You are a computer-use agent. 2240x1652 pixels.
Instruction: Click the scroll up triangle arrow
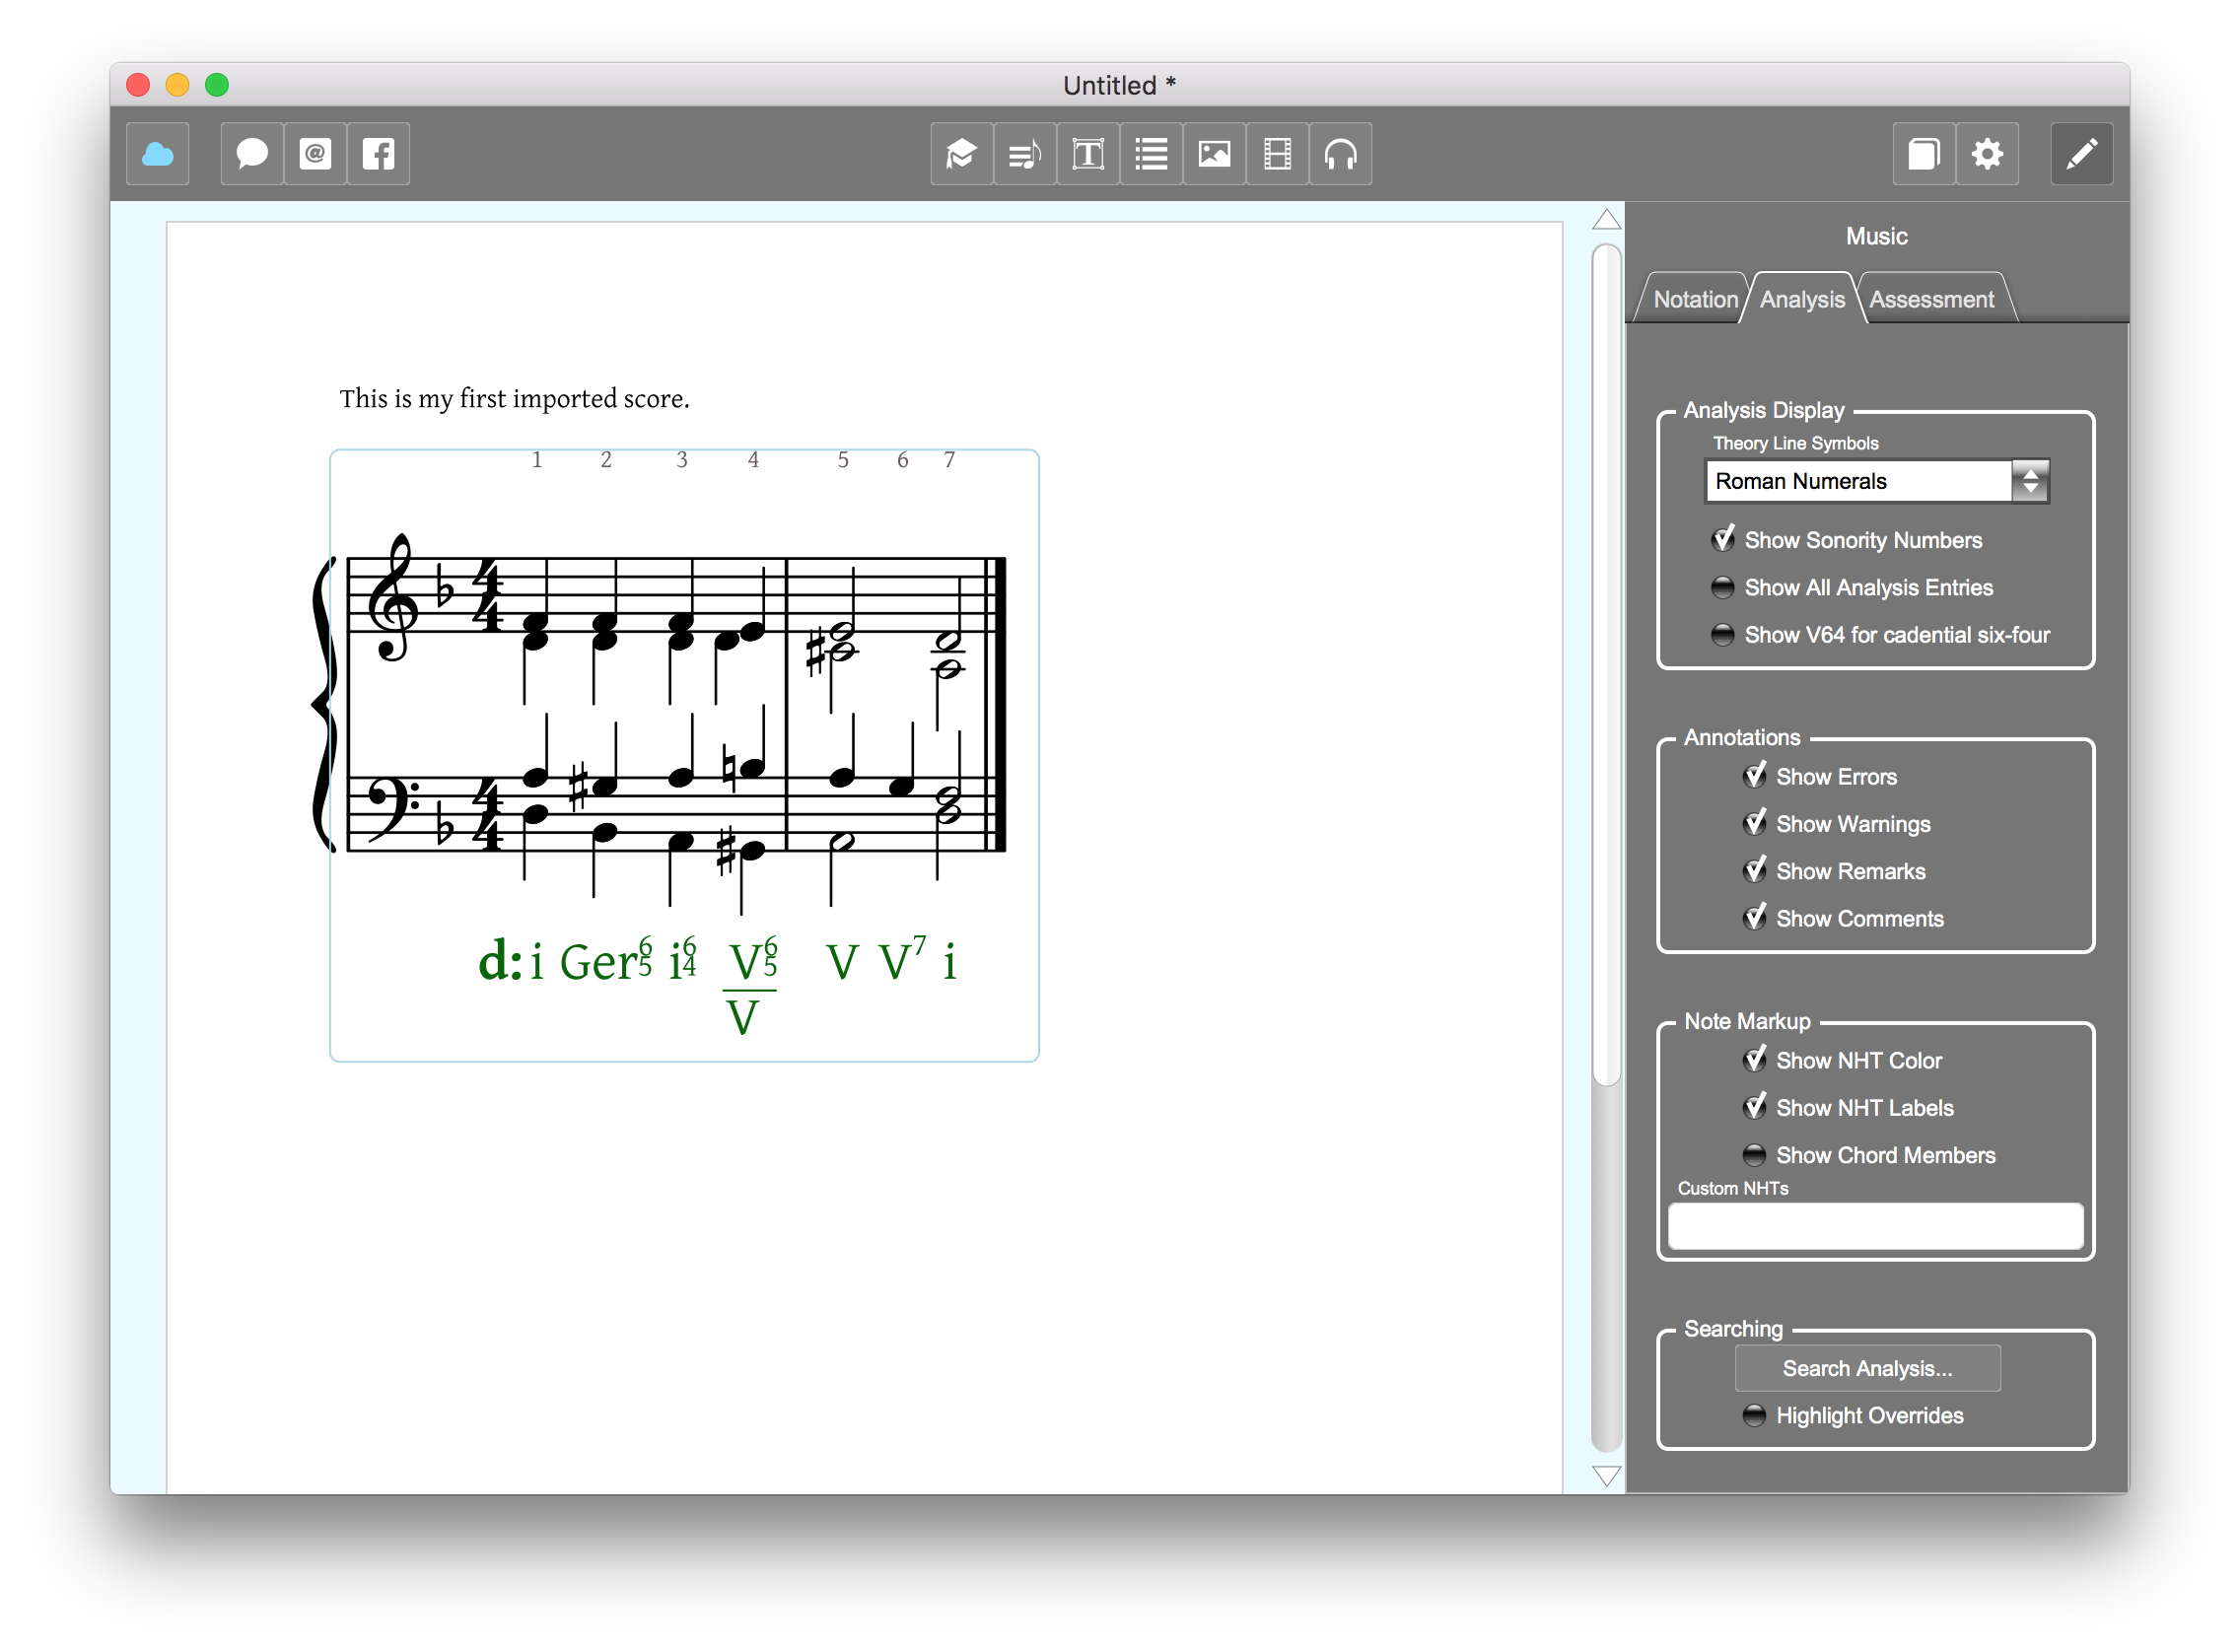click(x=1606, y=220)
